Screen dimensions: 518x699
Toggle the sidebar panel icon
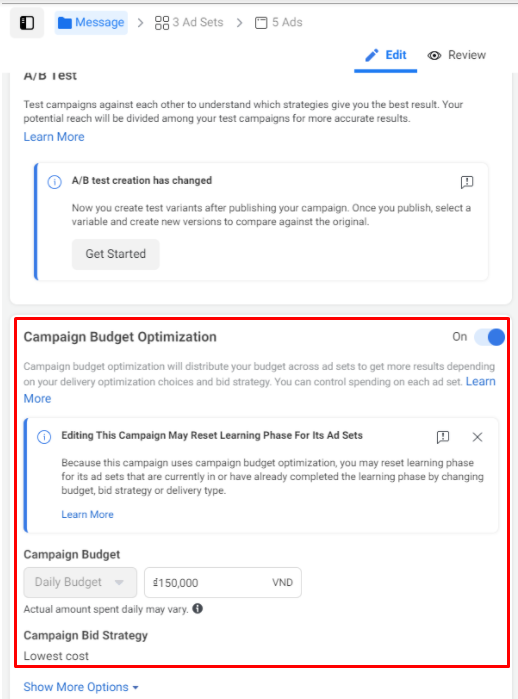tap(27, 23)
